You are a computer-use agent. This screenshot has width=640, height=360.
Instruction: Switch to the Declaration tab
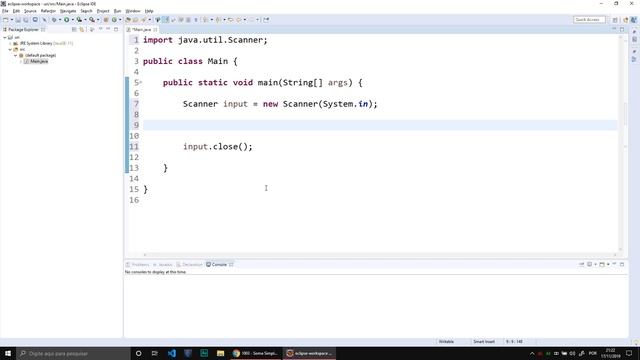[x=189, y=264]
